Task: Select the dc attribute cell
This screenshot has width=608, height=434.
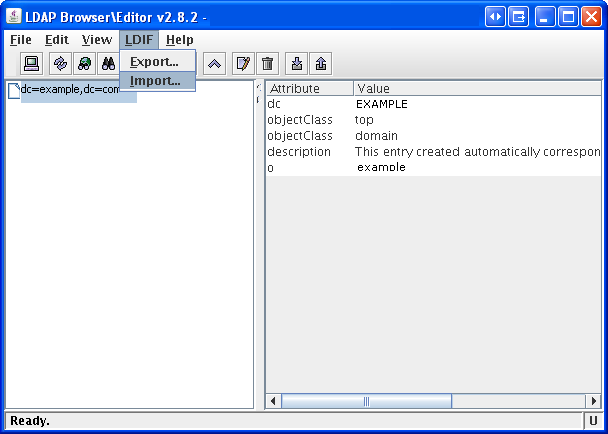Action: click(x=310, y=104)
